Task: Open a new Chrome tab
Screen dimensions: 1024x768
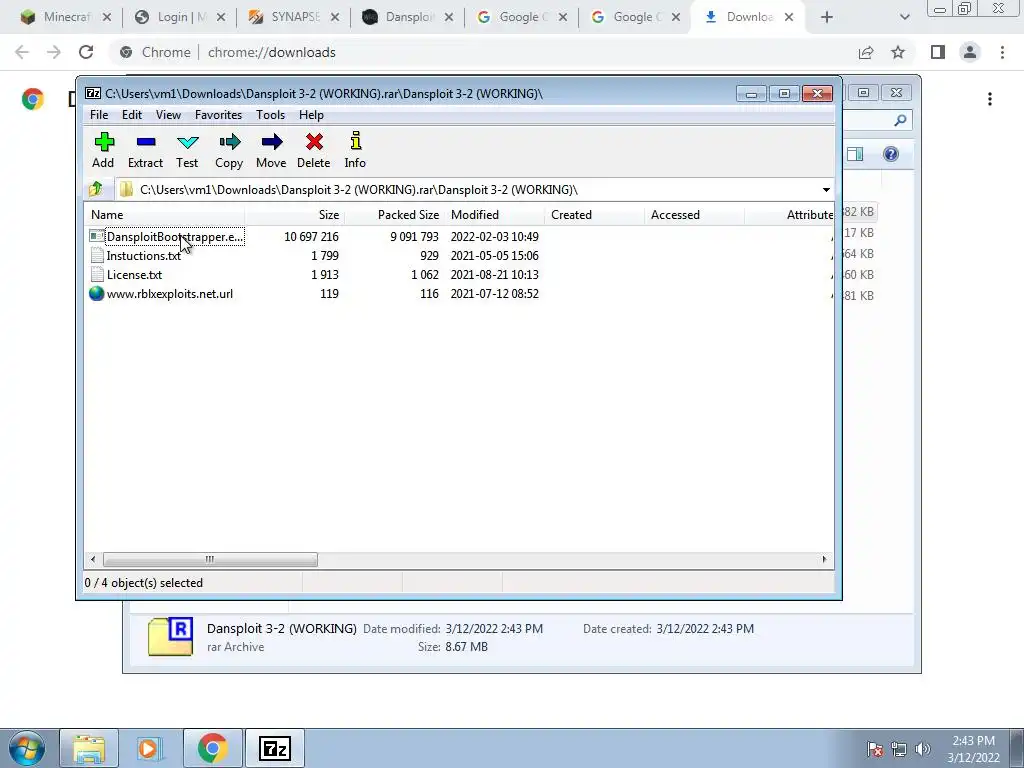Action: [x=827, y=18]
